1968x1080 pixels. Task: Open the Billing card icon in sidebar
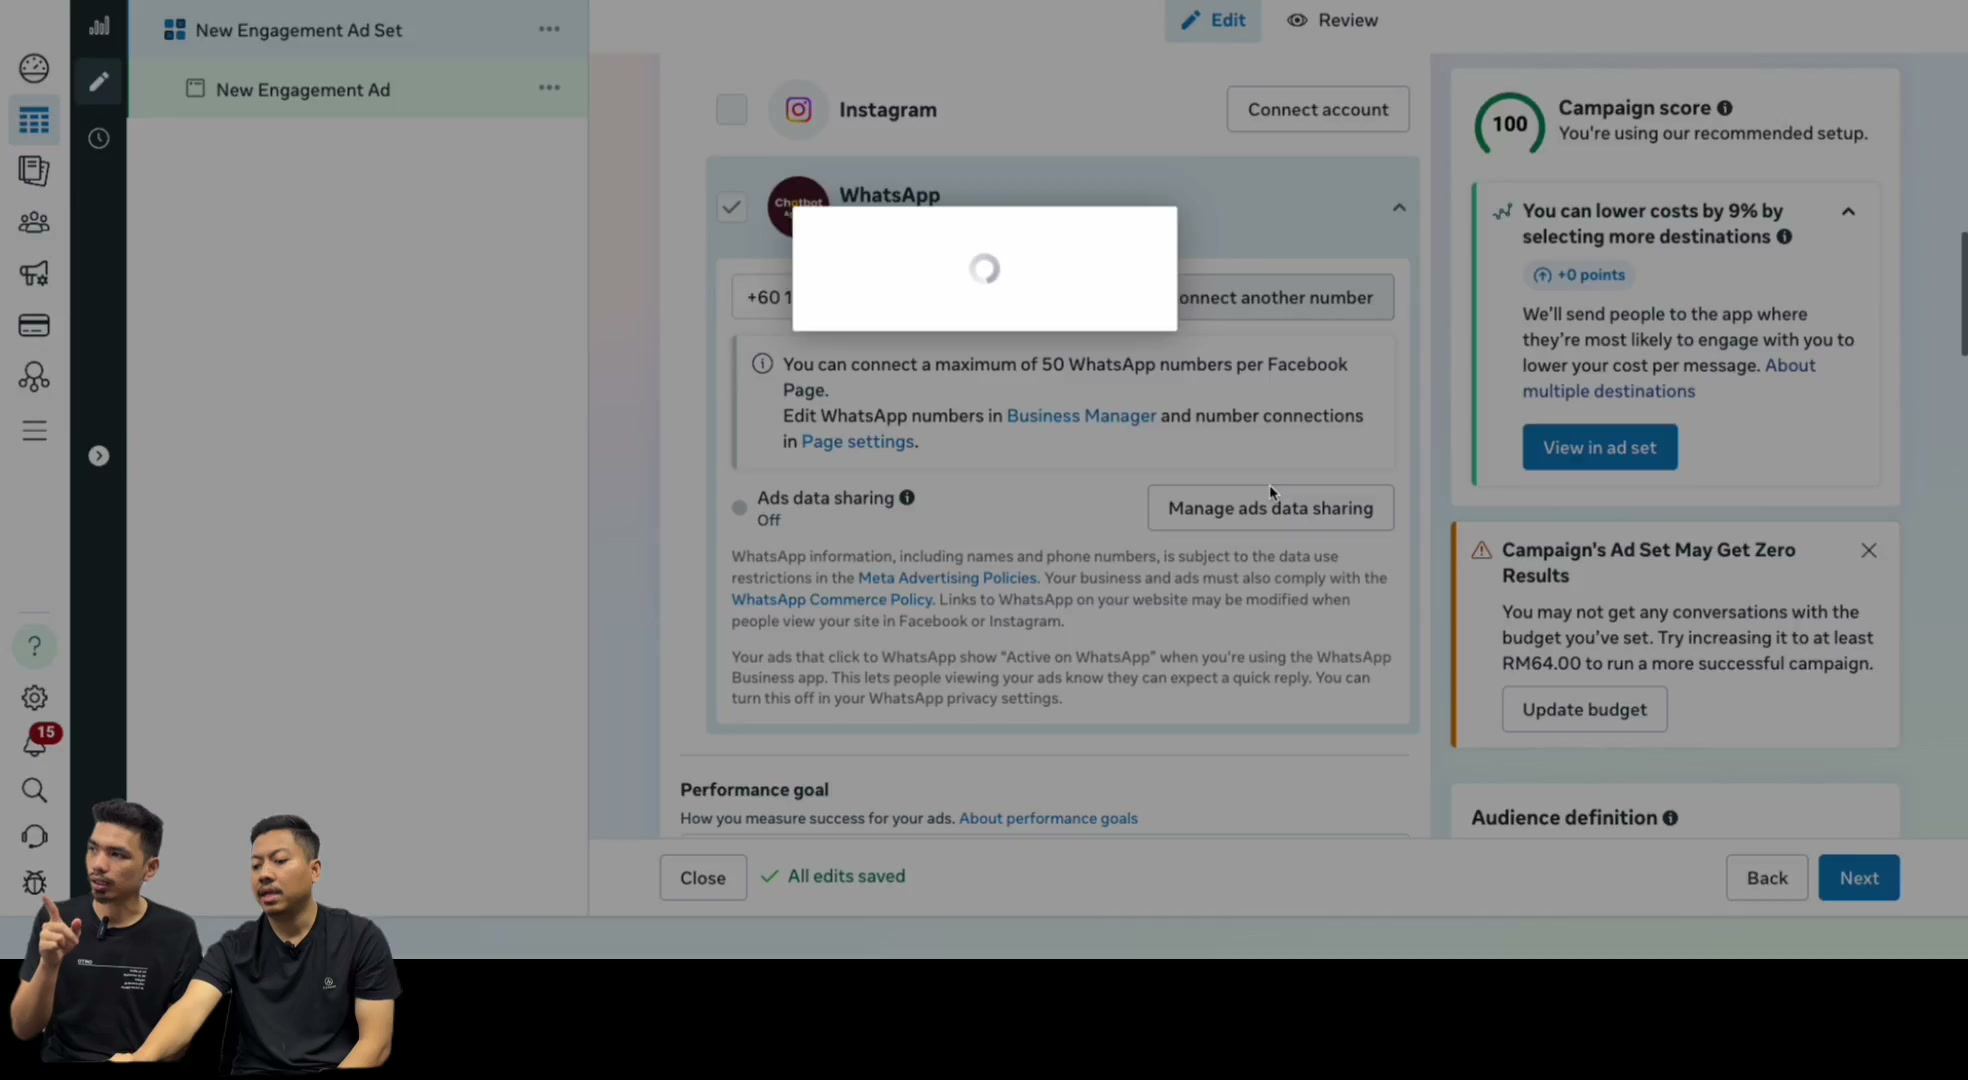(34, 325)
